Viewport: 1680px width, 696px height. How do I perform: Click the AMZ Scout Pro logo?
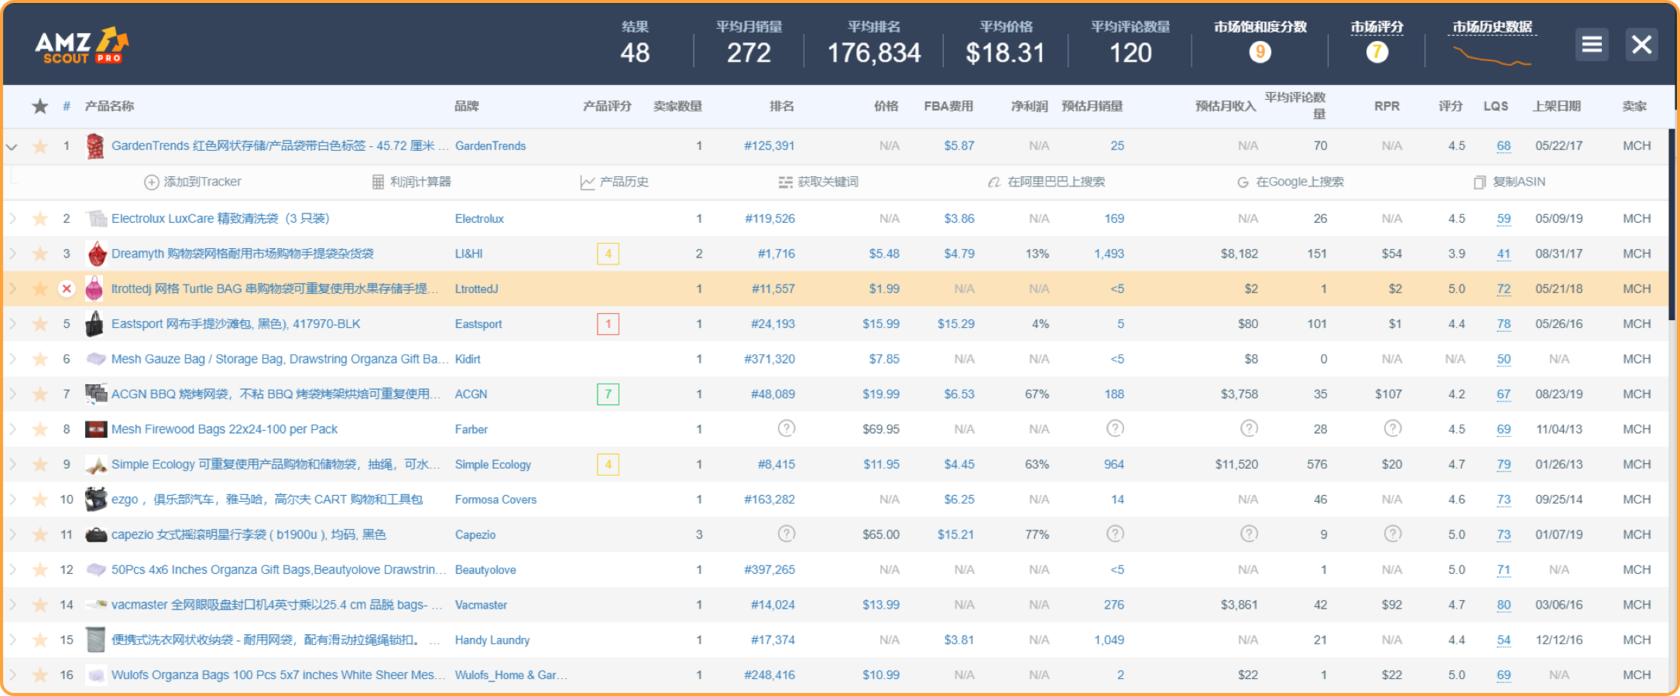(x=82, y=46)
